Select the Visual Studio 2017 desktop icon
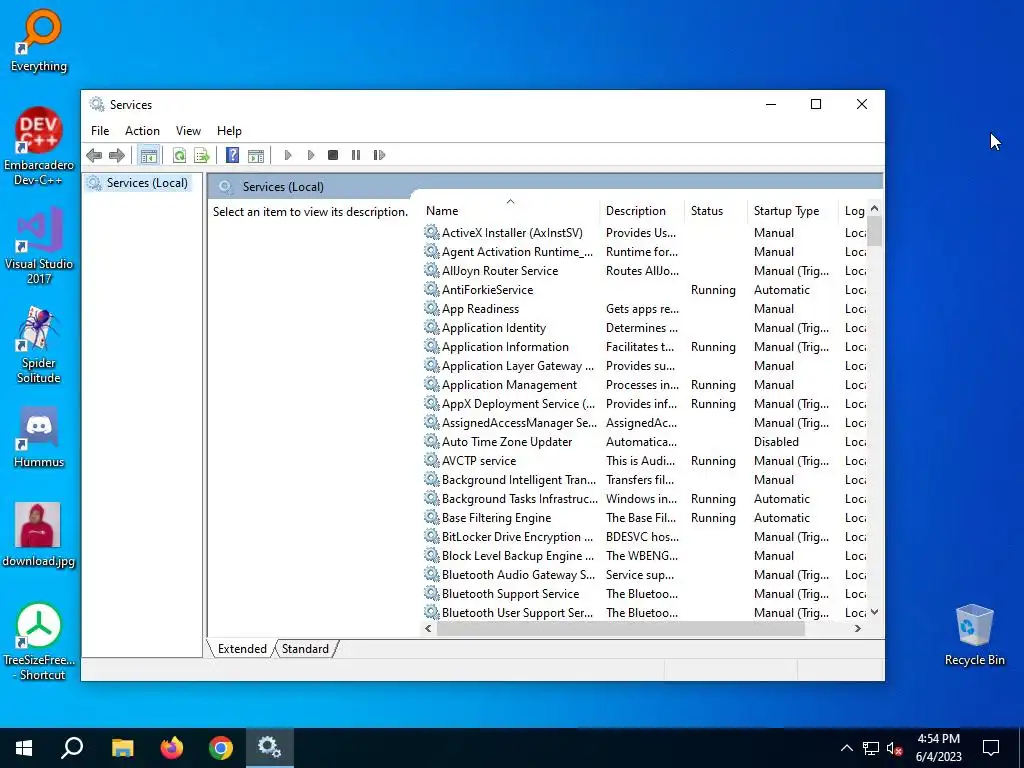1024x768 pixels. click(39, 246)
